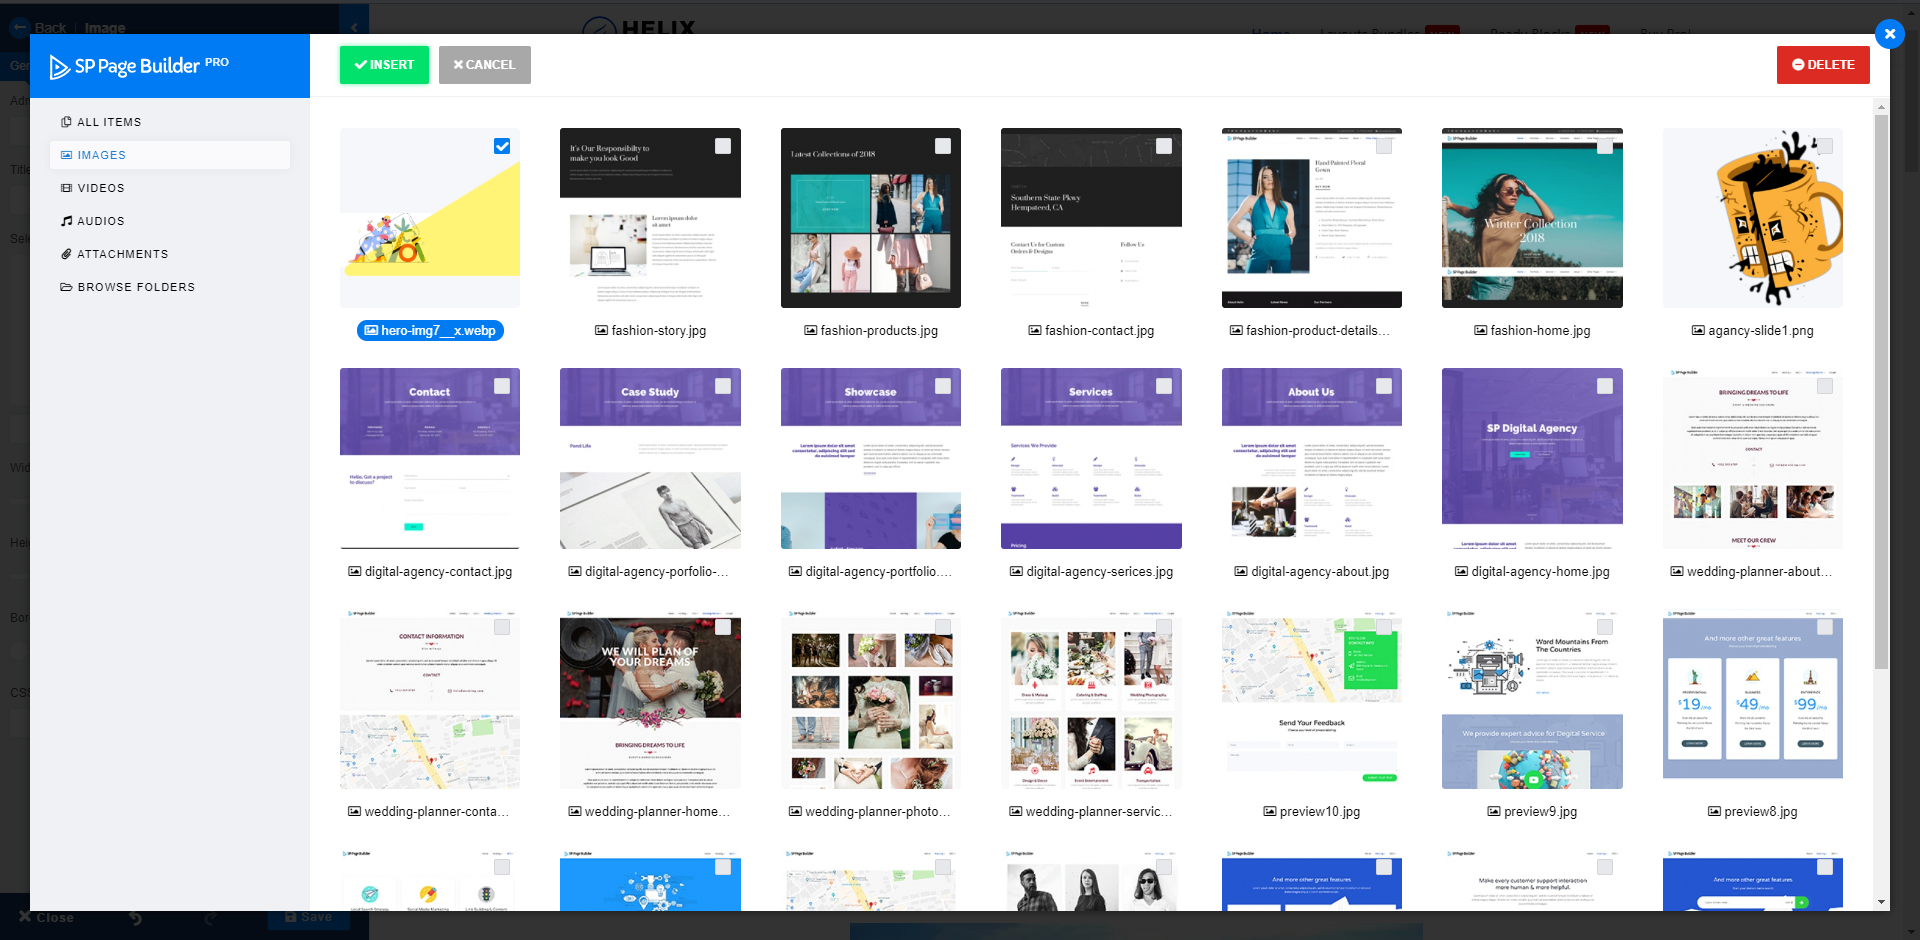
Task: Check the fashion-products.jpg checkbox
Action: 943,146
